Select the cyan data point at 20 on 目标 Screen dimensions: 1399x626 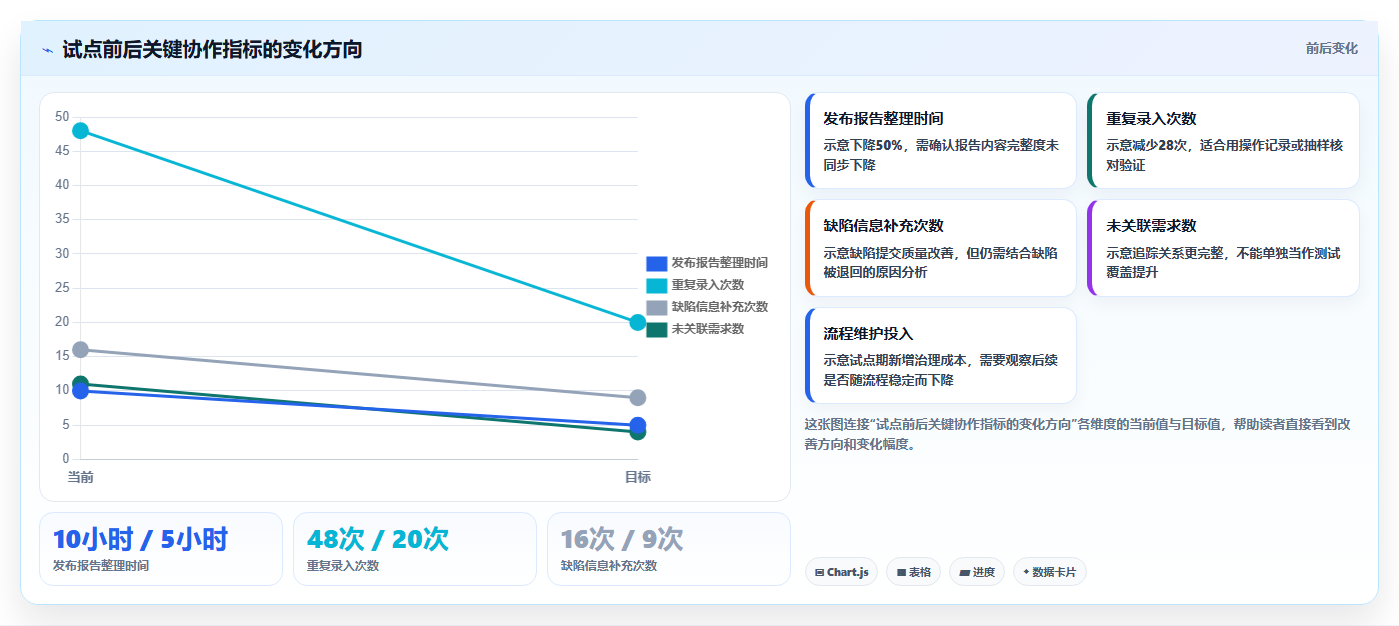point(638,322)
